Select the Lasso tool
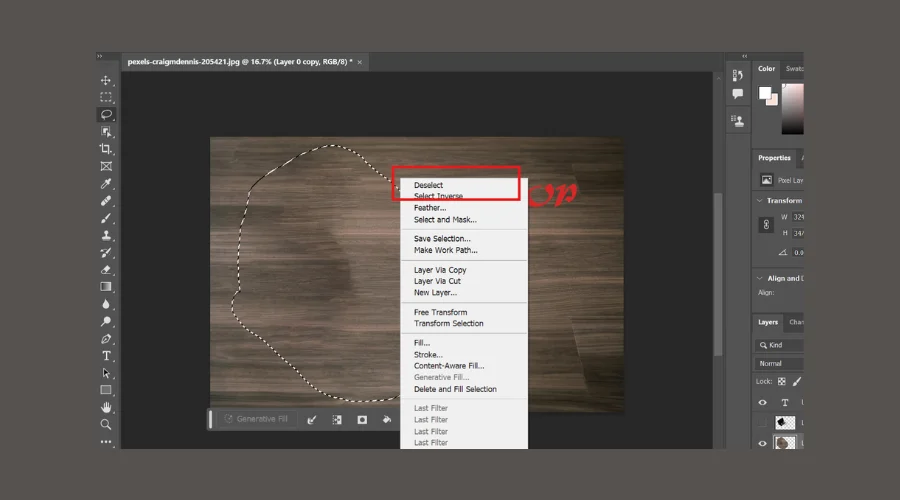Screen dimensions: 900x500 [x=106, y=114]
